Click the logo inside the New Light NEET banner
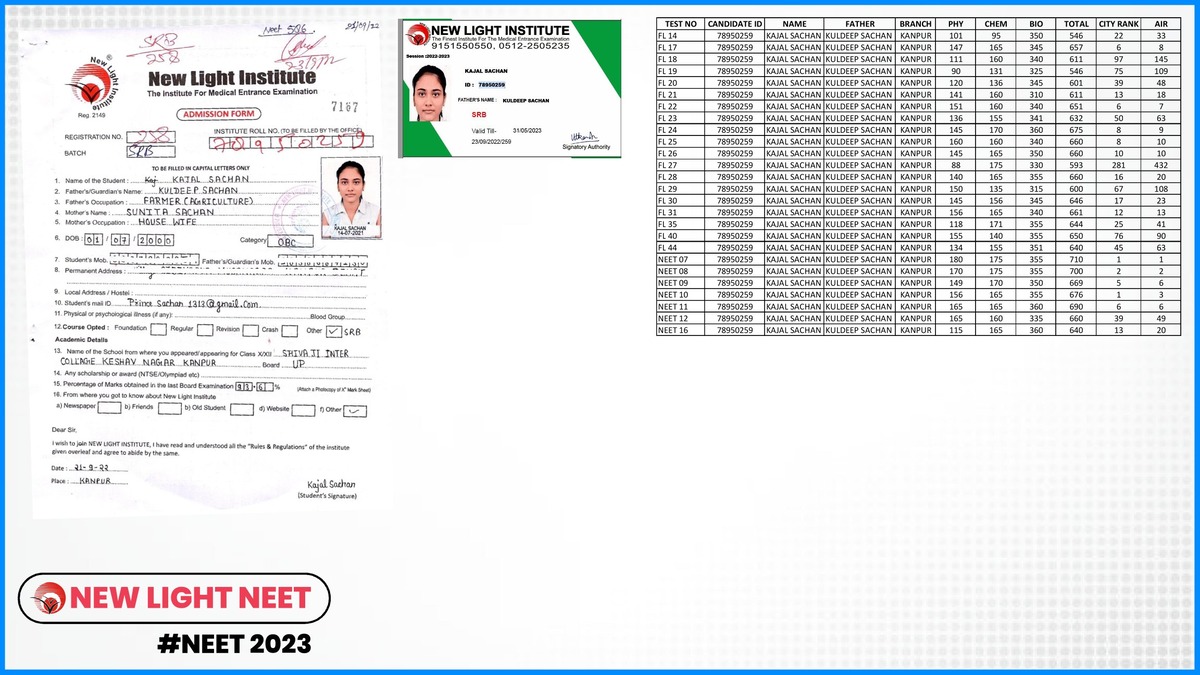The width and height of the screenshot is (1200, 675). [48, 598]
